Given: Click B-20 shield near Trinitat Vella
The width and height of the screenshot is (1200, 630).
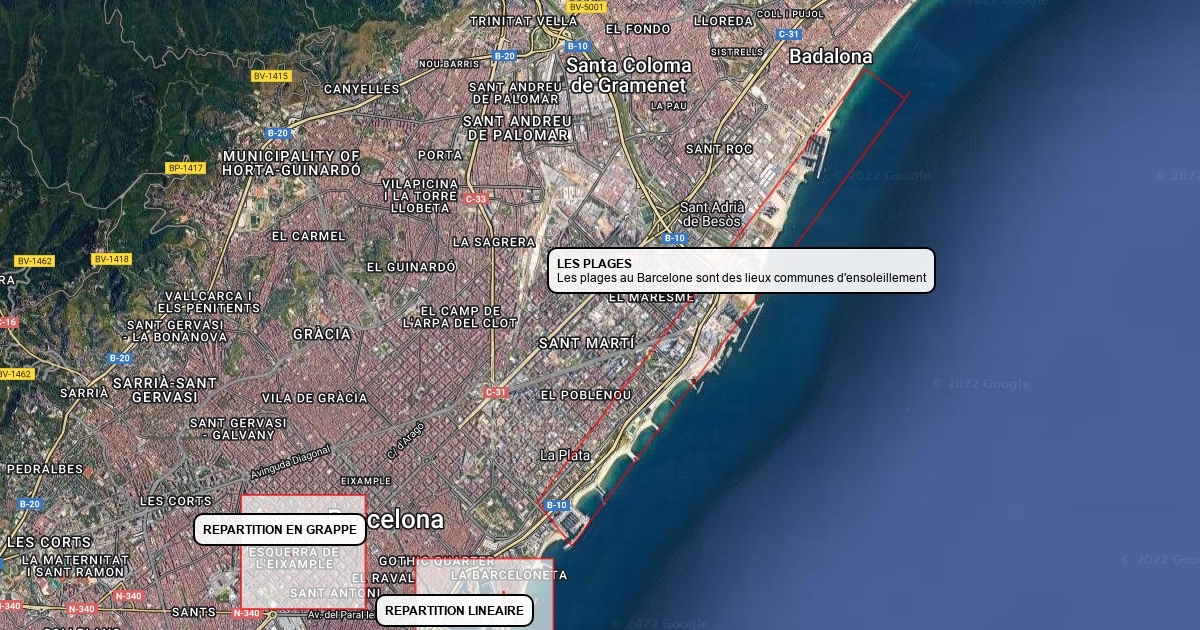Looking at the screenshot, I should tap(504, 56).
